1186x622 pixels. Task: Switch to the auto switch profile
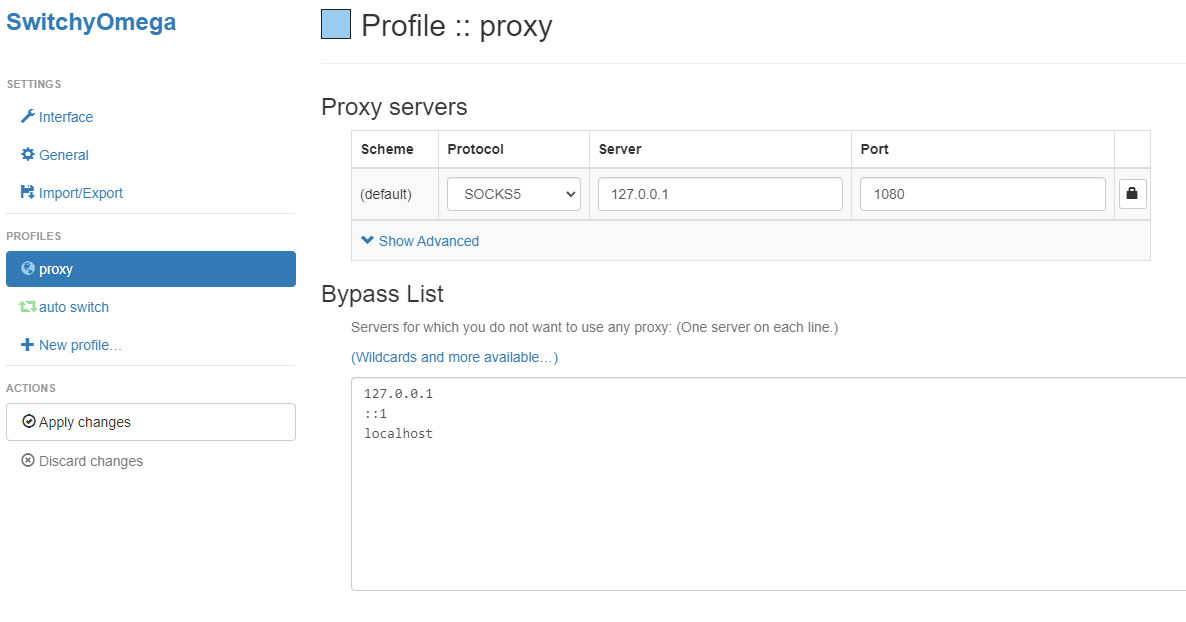(73, 307)
